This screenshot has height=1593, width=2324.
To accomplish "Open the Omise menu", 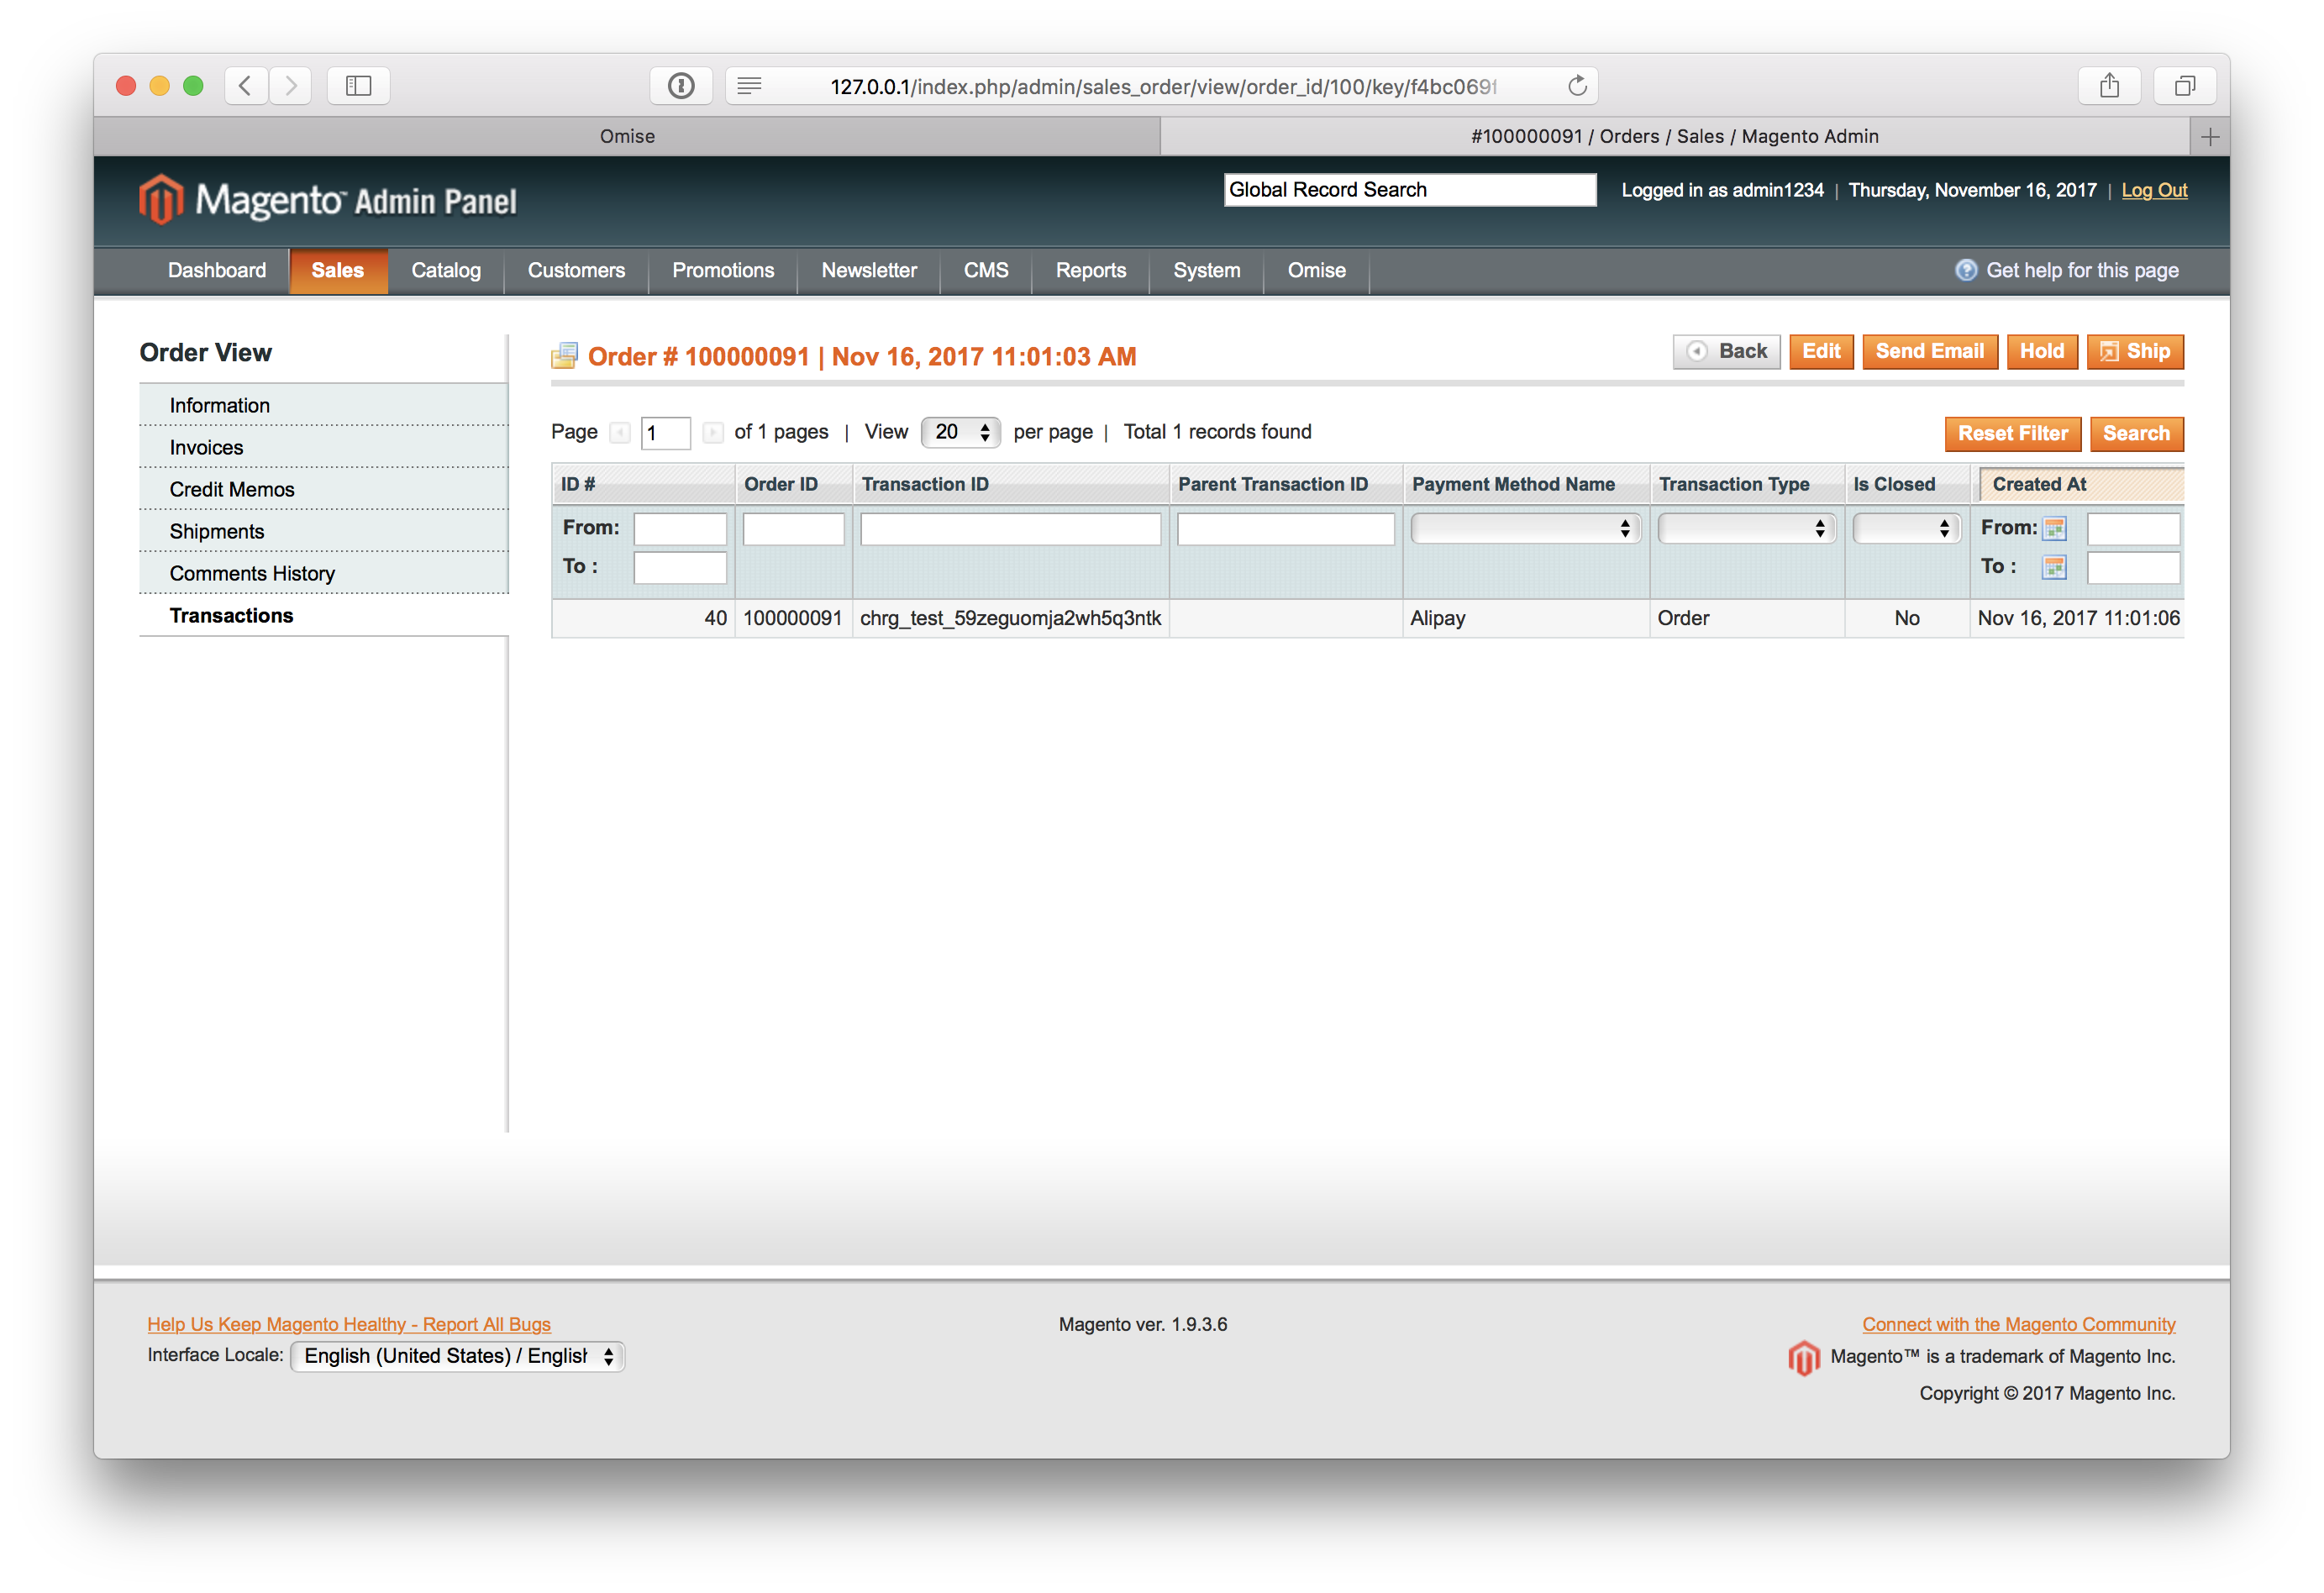I will 1317,270.
